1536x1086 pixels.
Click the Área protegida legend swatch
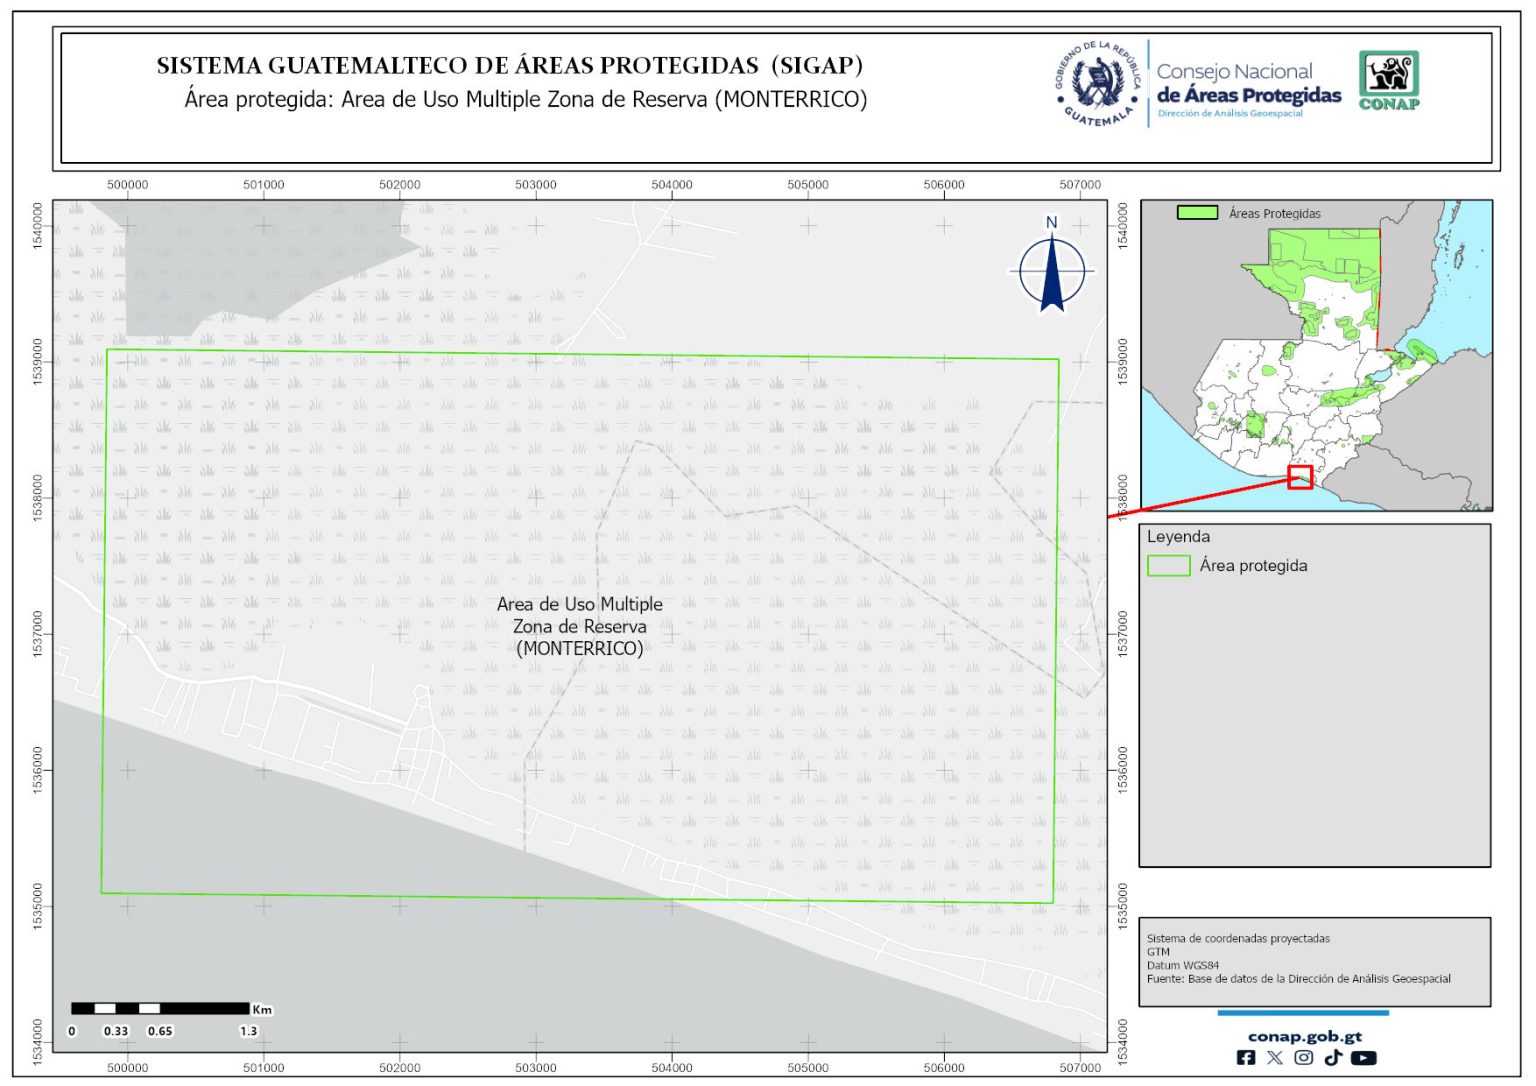click(x=1168, y=566)
